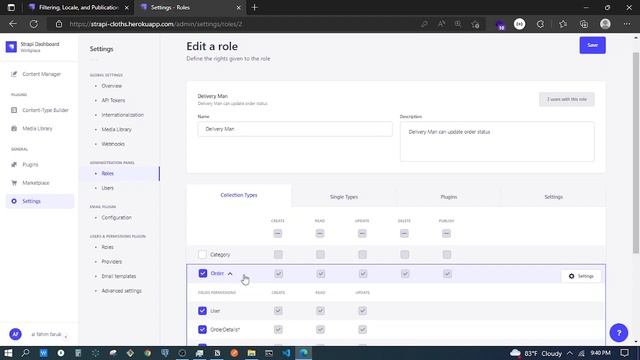Open the Order row Settings button

581,276
